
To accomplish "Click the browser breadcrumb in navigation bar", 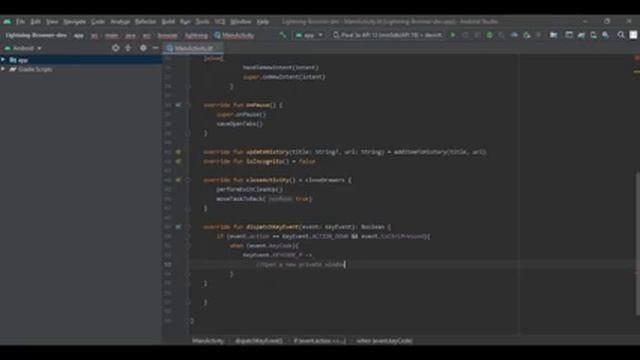I will point(167,36).
